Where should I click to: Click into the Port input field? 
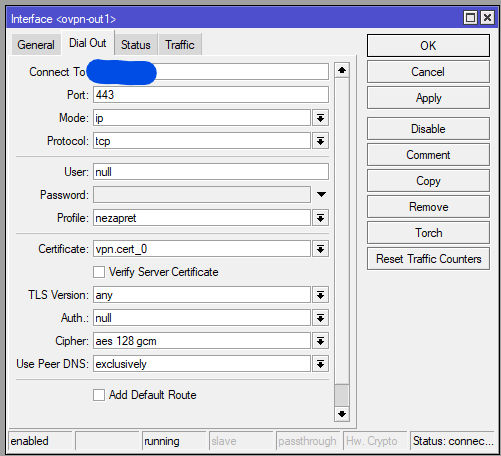[211, 95]
